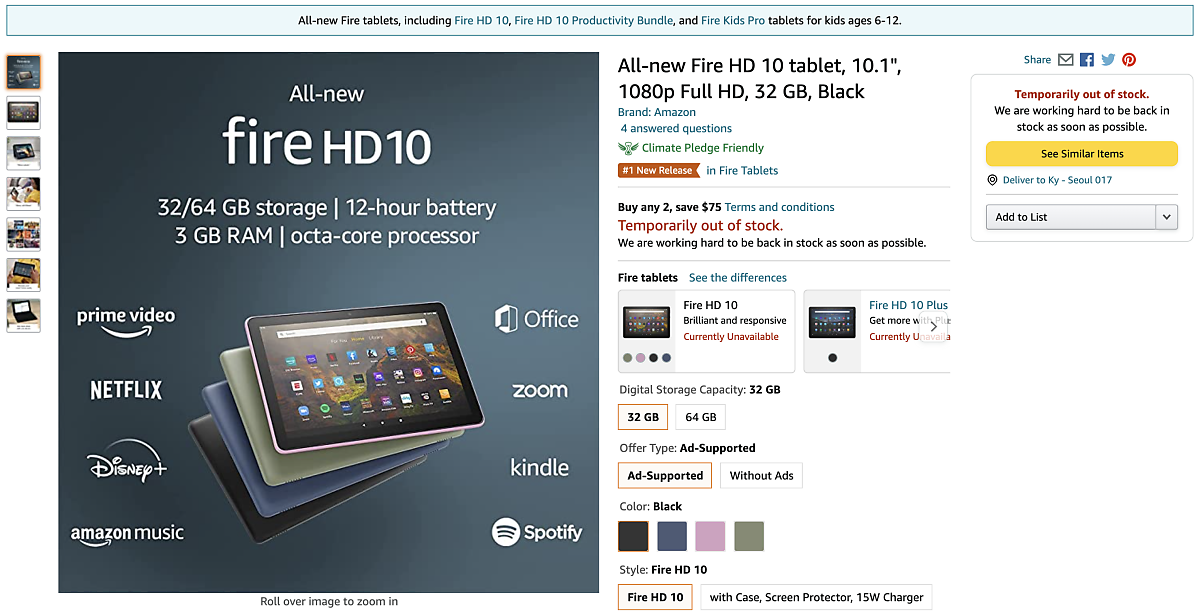Share on Twitter bird icon

[x=1108, y=60]
